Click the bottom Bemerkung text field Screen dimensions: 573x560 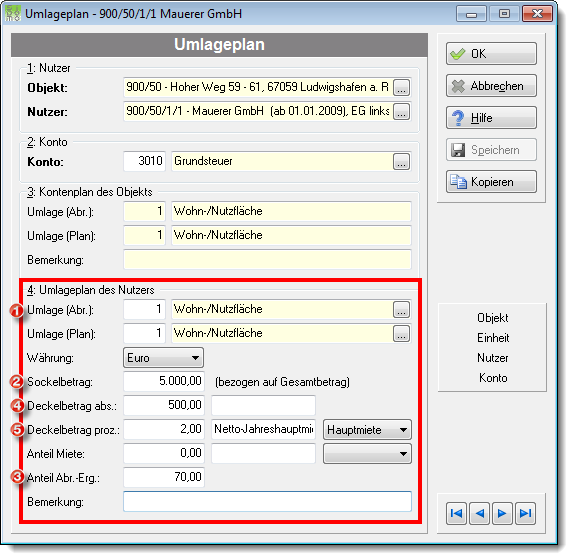[x=267, y=502]
